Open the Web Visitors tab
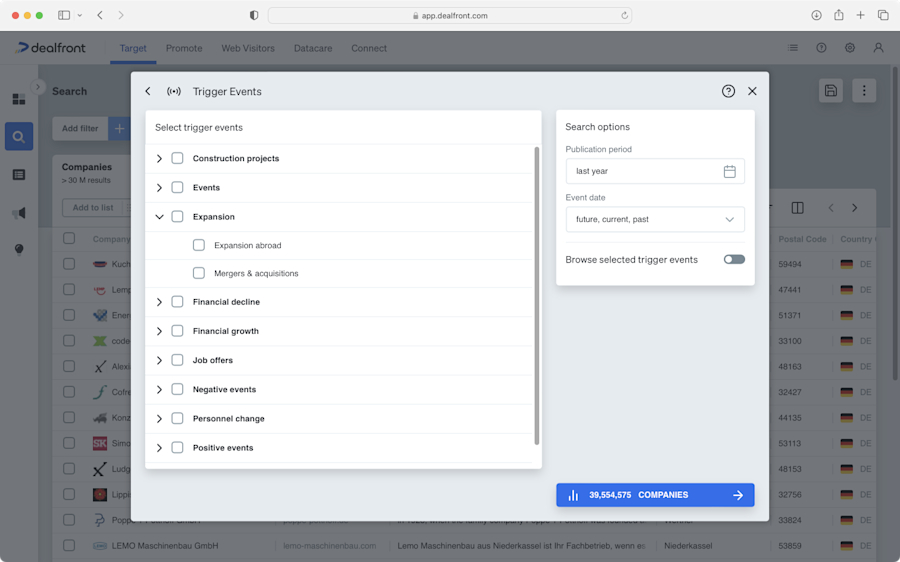The image size is (900, 562). coord(248,48)
